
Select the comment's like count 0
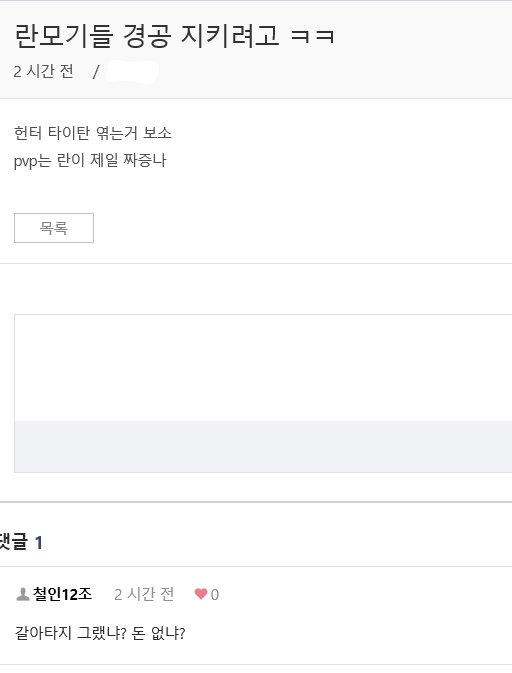click(215, 594)
